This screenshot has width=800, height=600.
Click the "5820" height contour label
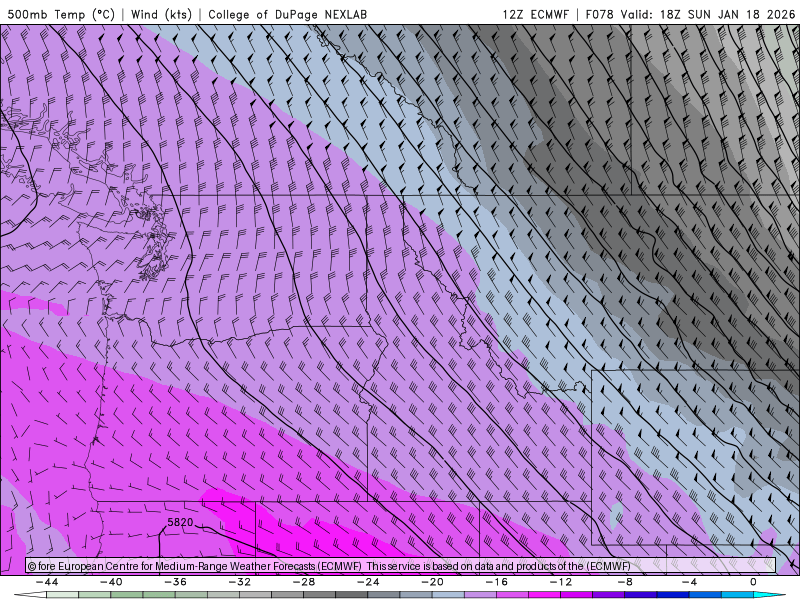pos(181,522)
